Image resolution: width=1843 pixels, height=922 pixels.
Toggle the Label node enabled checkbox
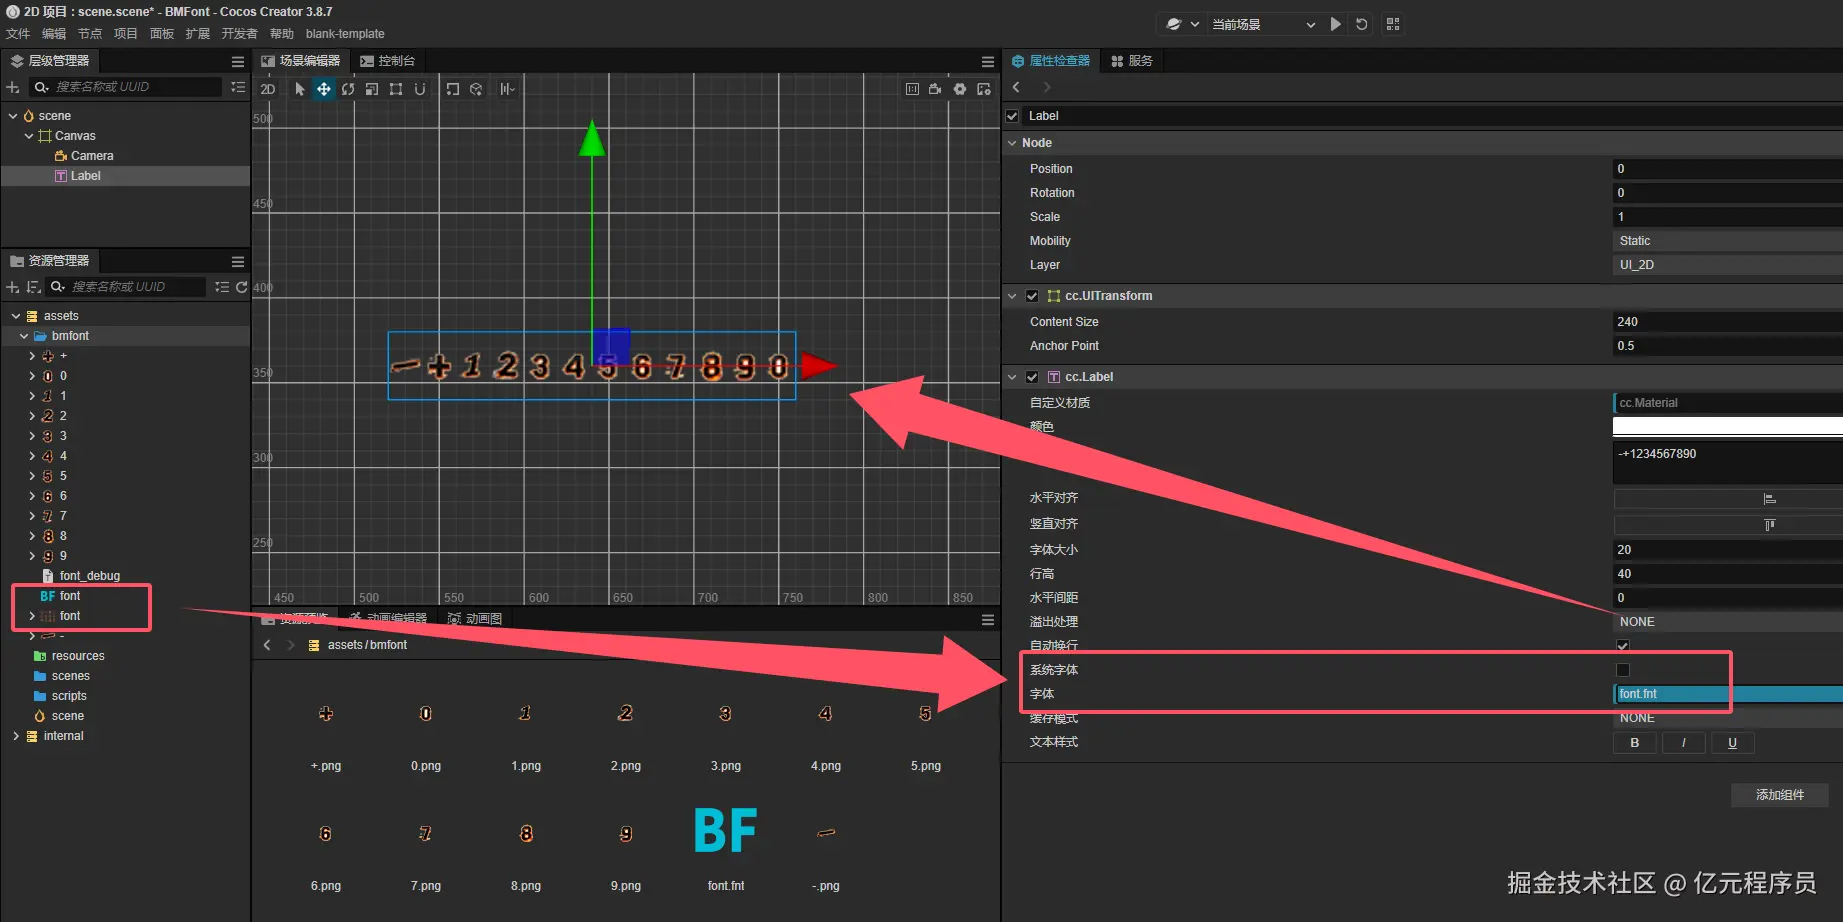click(x=1013, y=116)
